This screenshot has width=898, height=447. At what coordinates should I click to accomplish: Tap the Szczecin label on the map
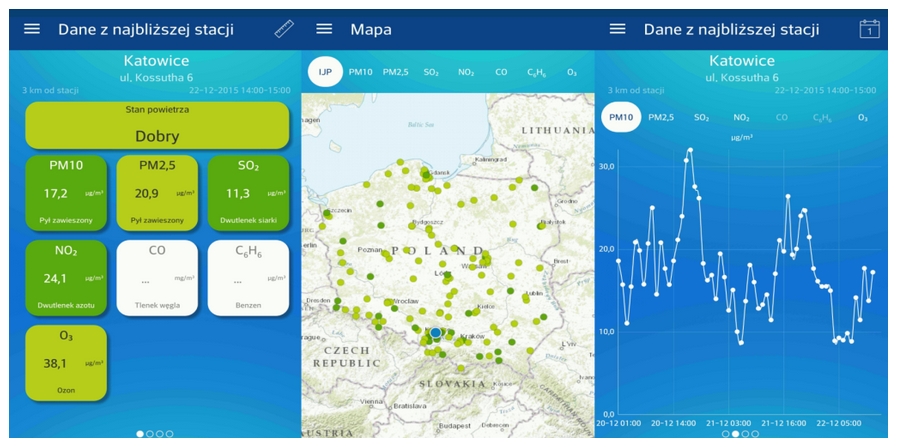click(338, 210)
